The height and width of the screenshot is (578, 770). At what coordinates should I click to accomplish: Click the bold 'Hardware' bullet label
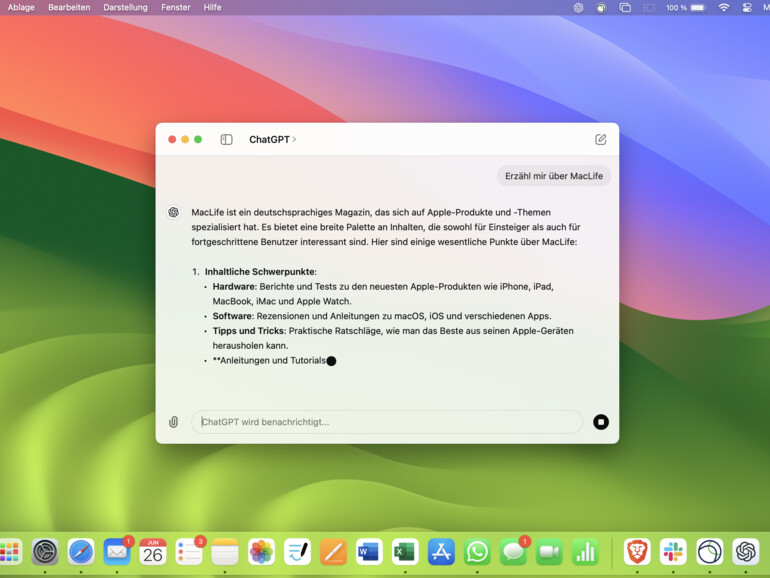234,286
